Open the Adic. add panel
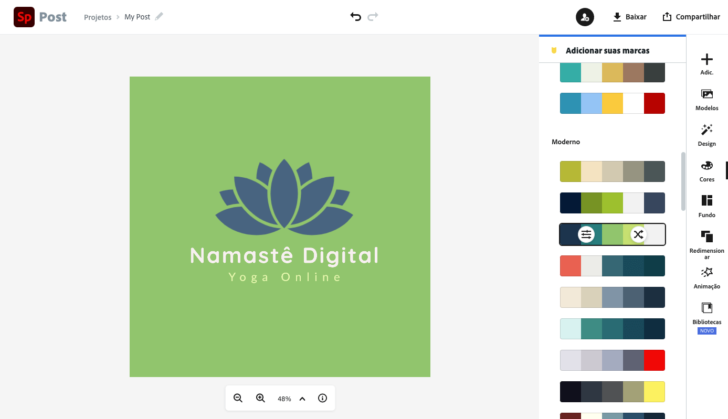The height and width of the screenshot is (419, 728). pos(707,64)
